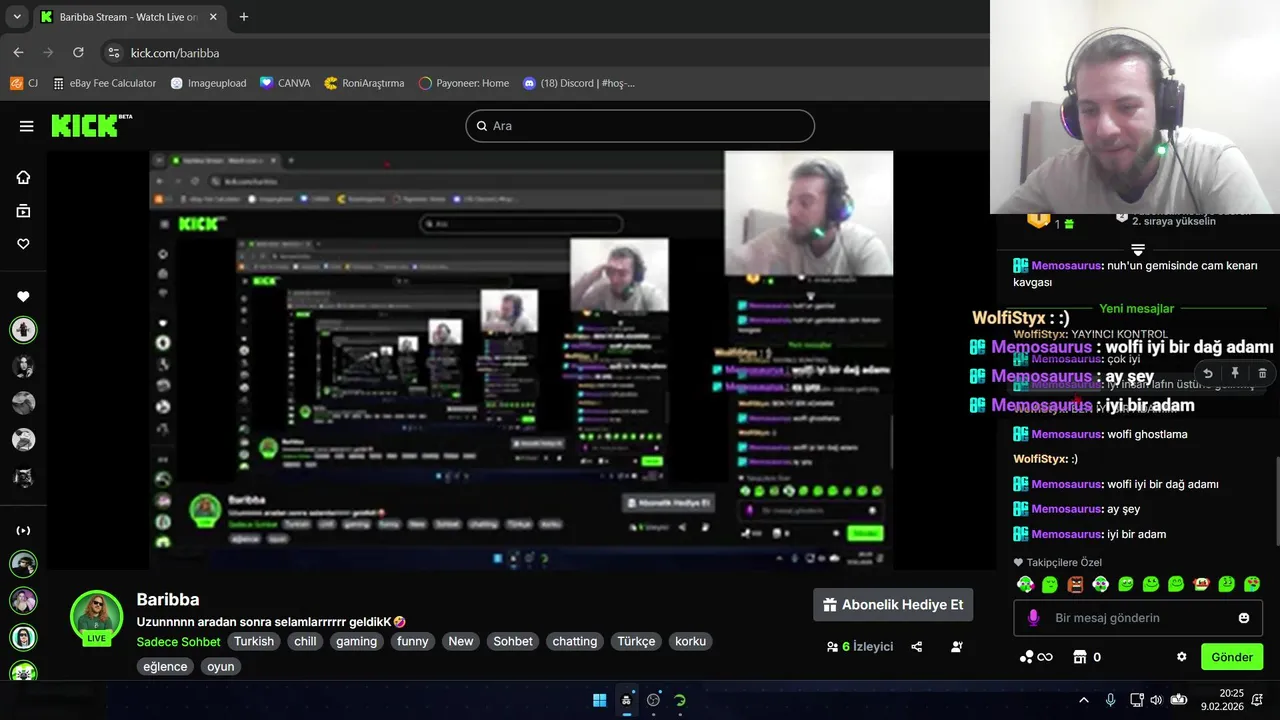Select the korku tag
The image size is (1280, 720).
click(690, 642)
